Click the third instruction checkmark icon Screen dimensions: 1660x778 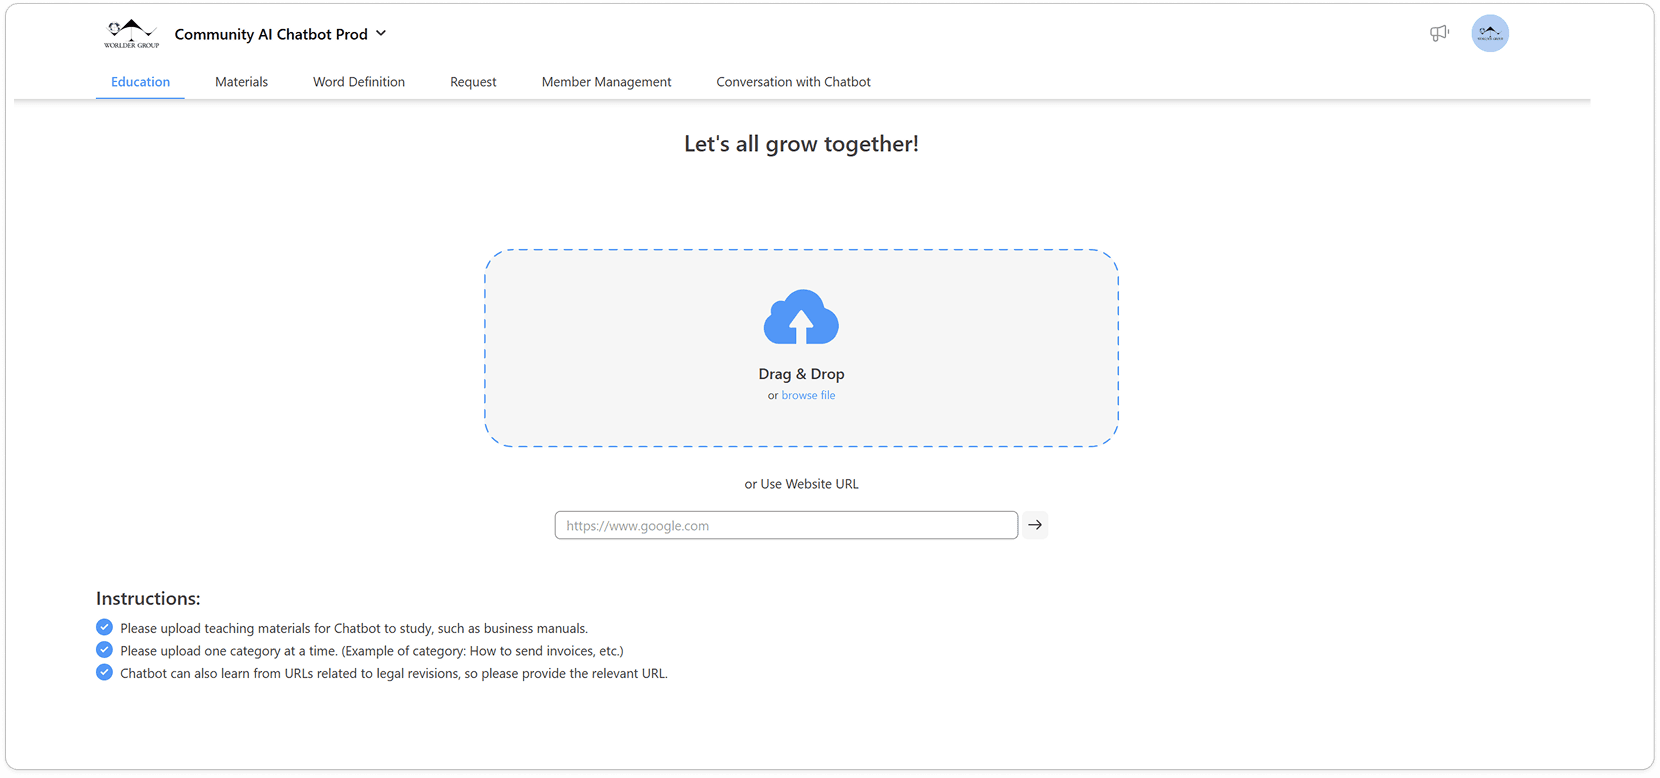point(104,673)
